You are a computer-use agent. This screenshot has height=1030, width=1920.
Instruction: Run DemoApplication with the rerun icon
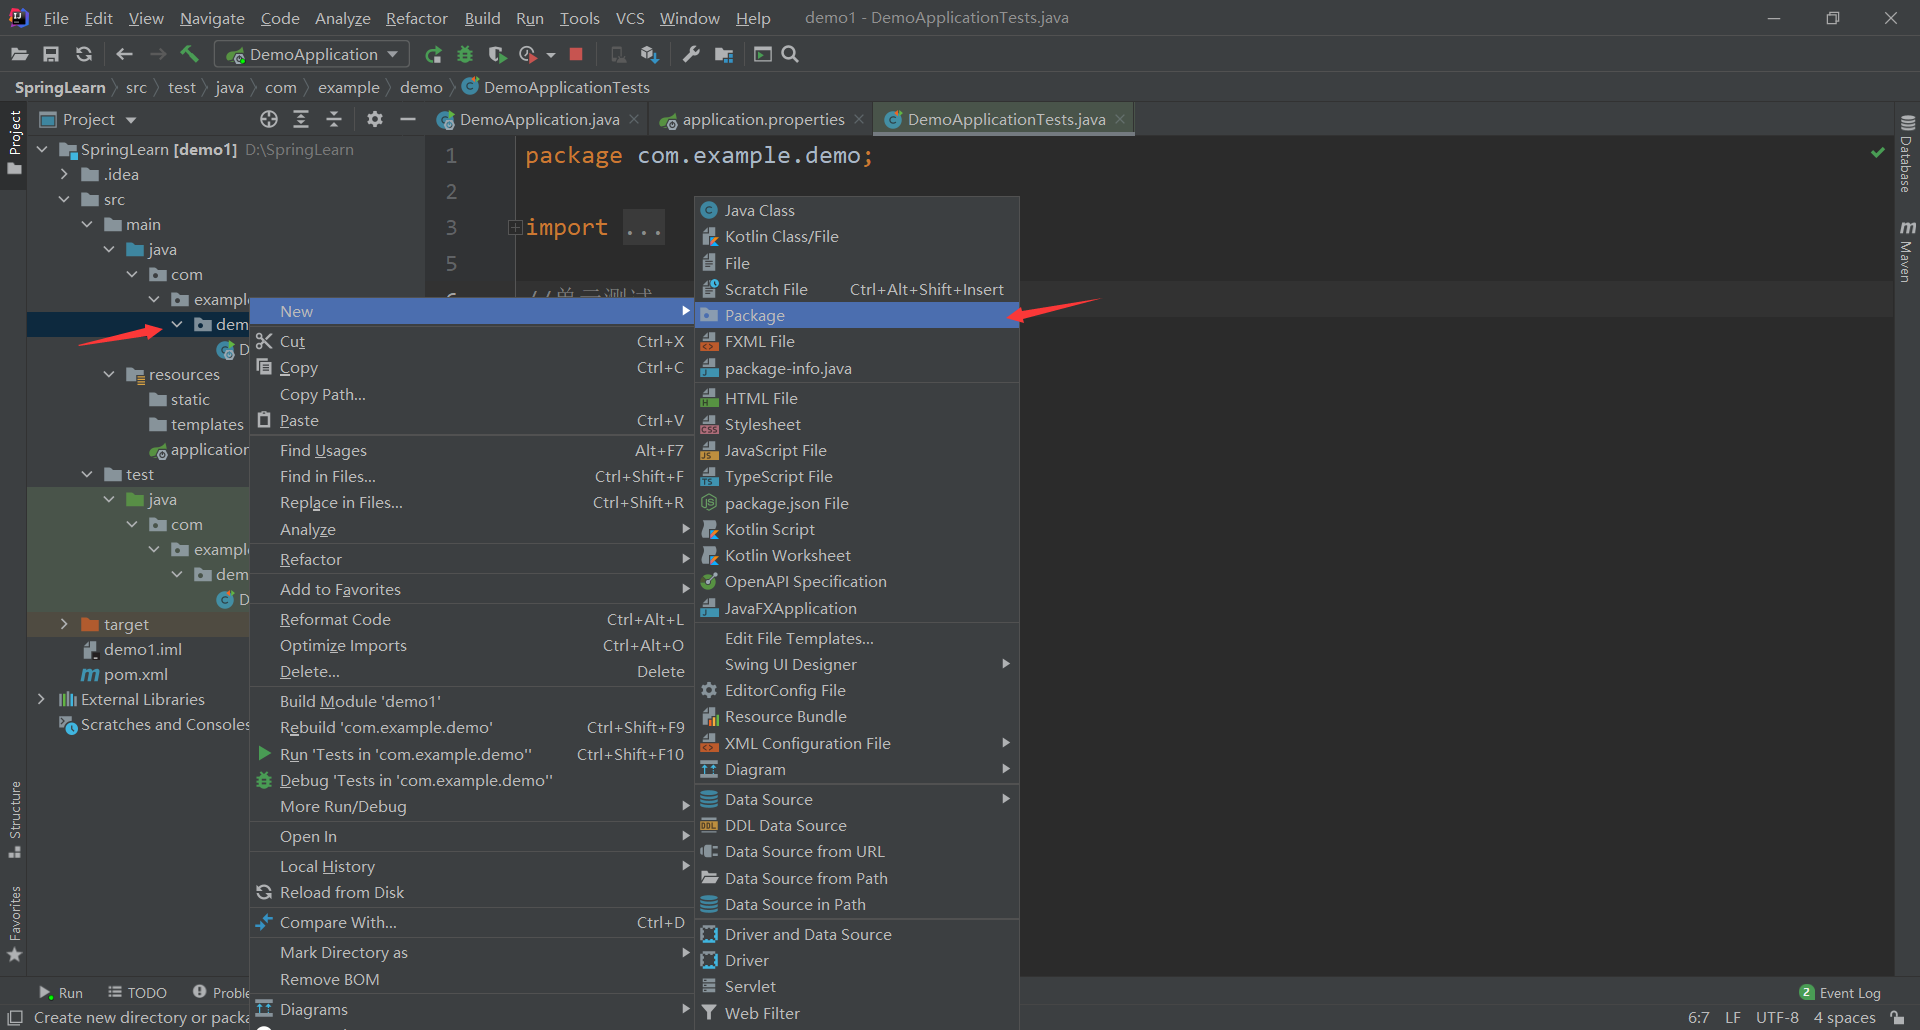coord(433,54)
